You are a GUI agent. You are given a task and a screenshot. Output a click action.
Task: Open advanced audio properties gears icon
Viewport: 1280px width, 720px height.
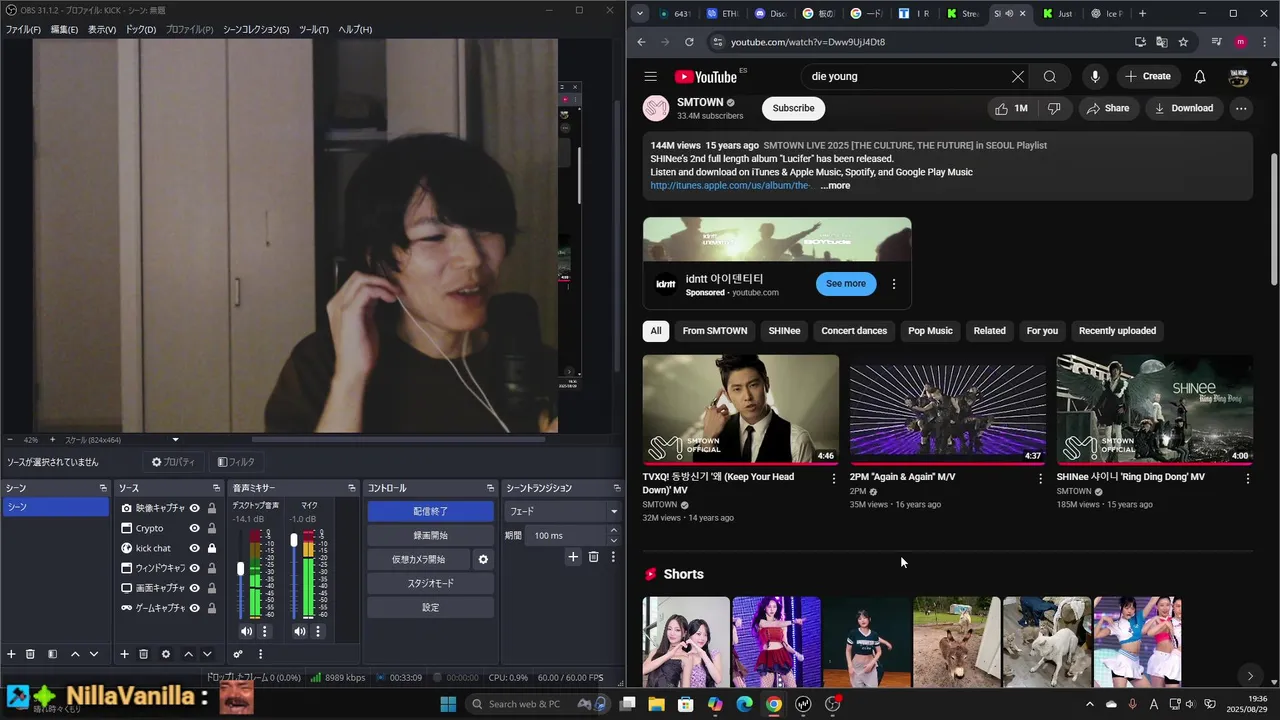[x=238, y=654]
